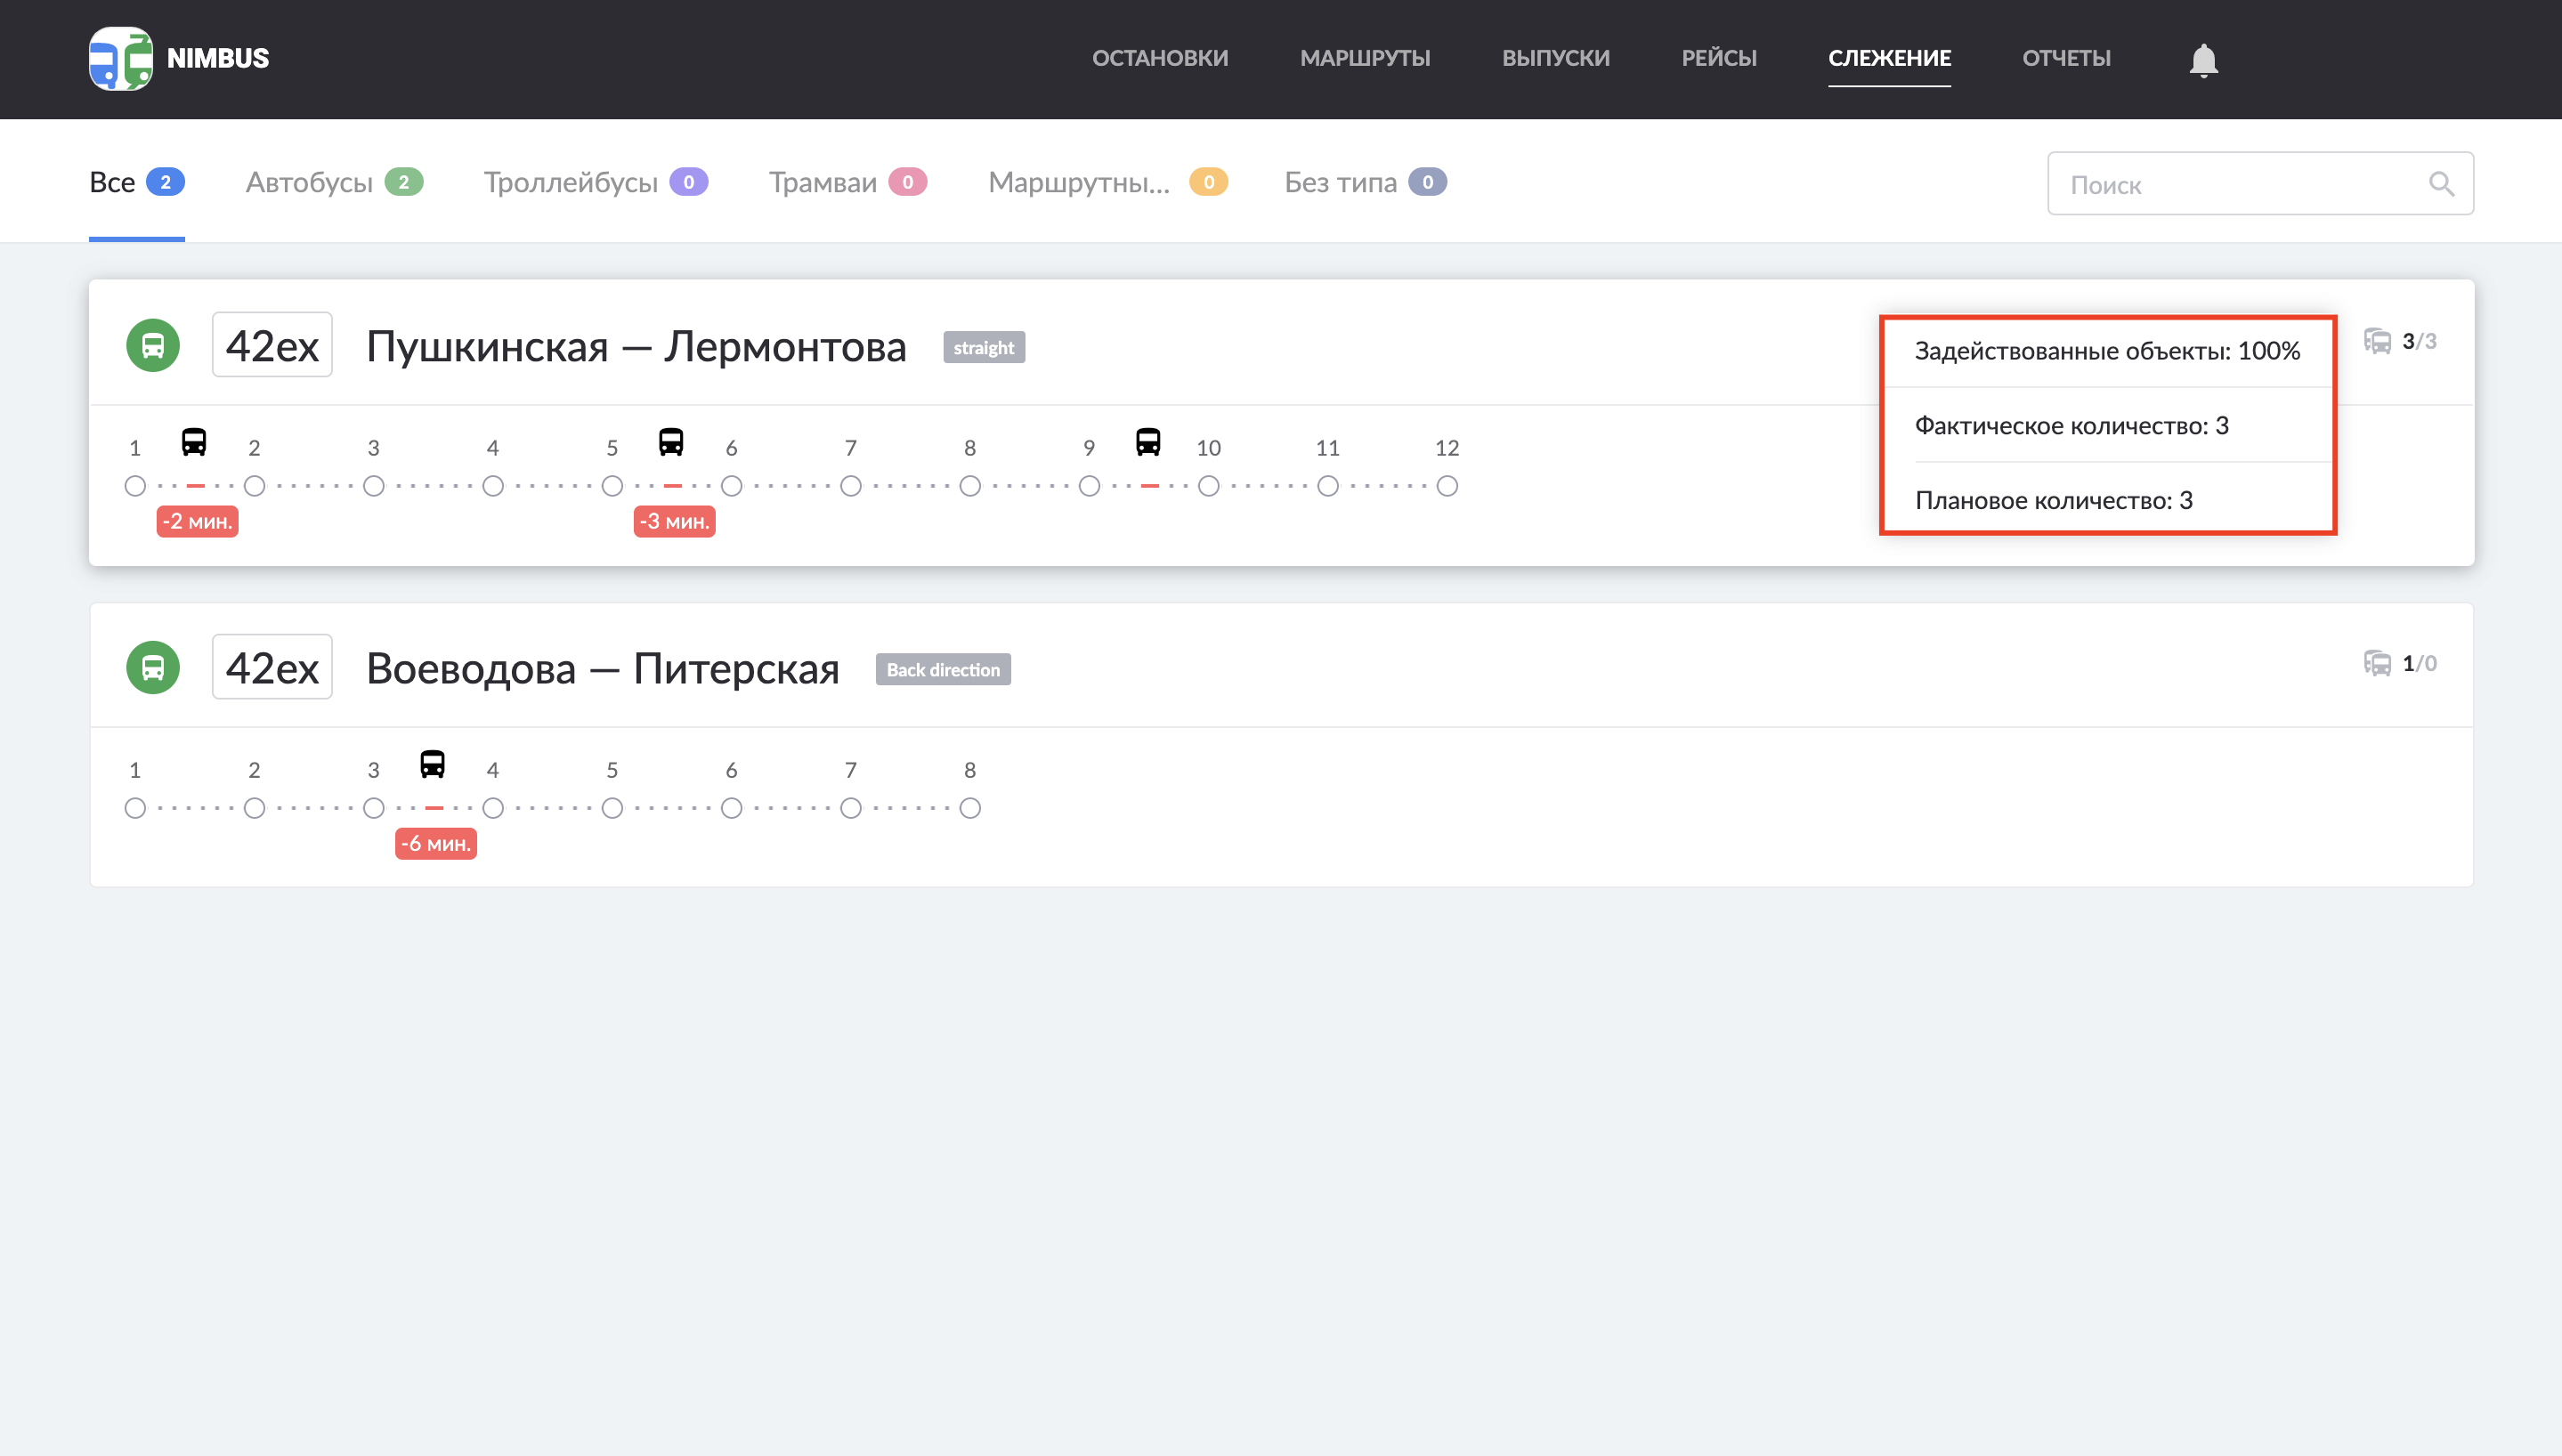Image resolution: width=2562 pixels, height=1456 pixels.
Task: Click the Back direction label
Action: (942, 669)
